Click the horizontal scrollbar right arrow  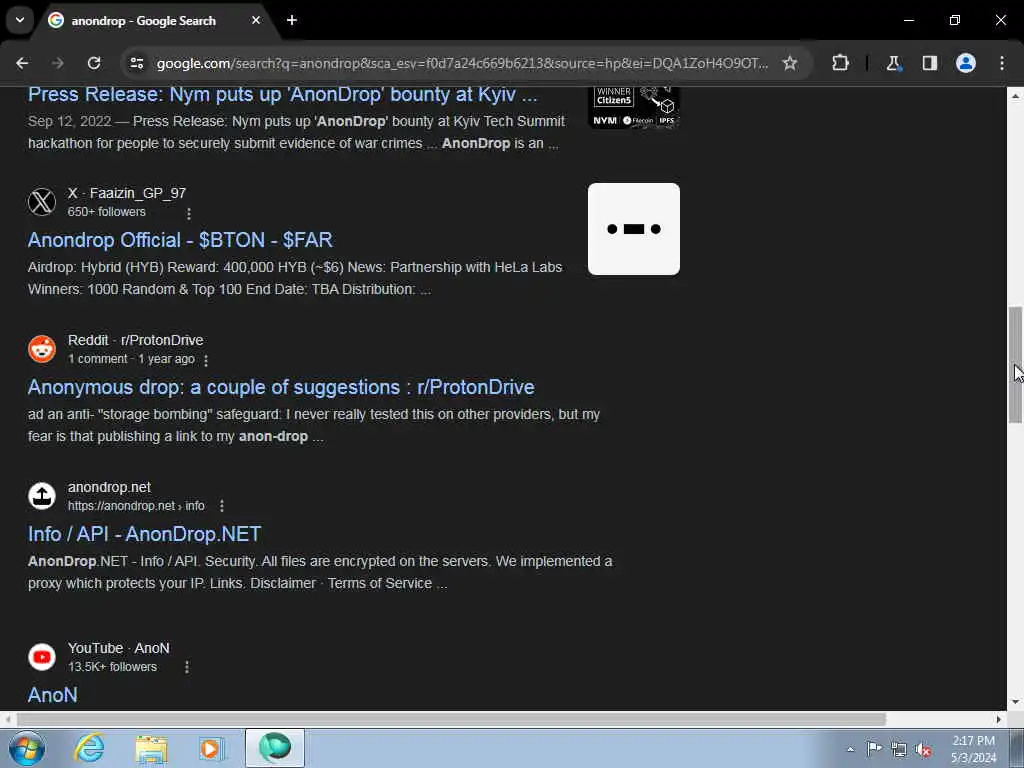999,719
